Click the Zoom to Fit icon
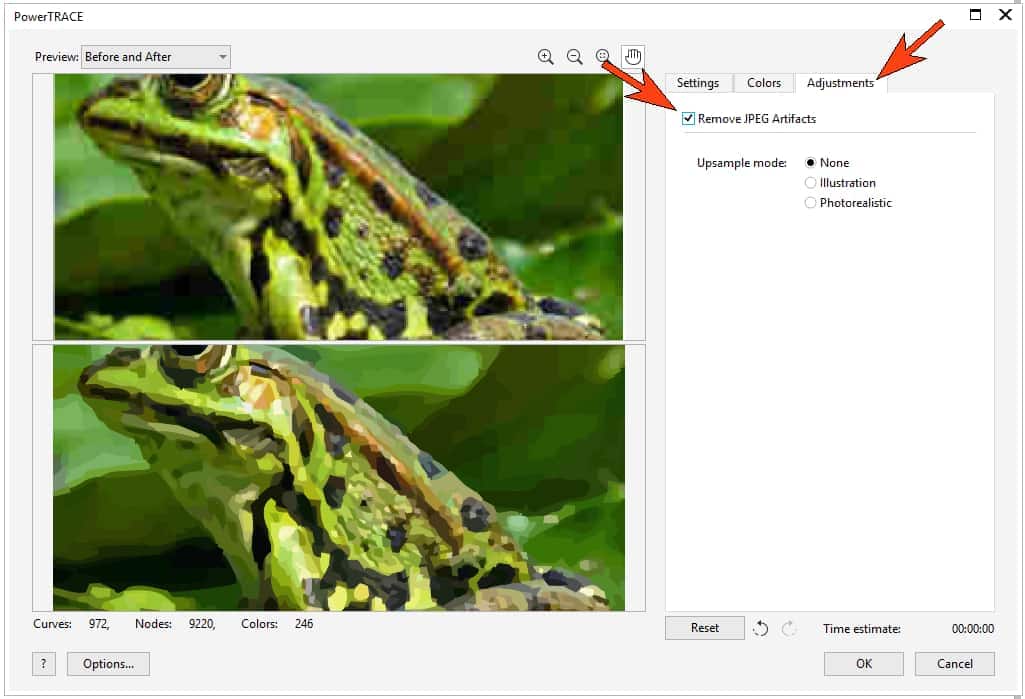1025x699 pixels. (604, 57)
